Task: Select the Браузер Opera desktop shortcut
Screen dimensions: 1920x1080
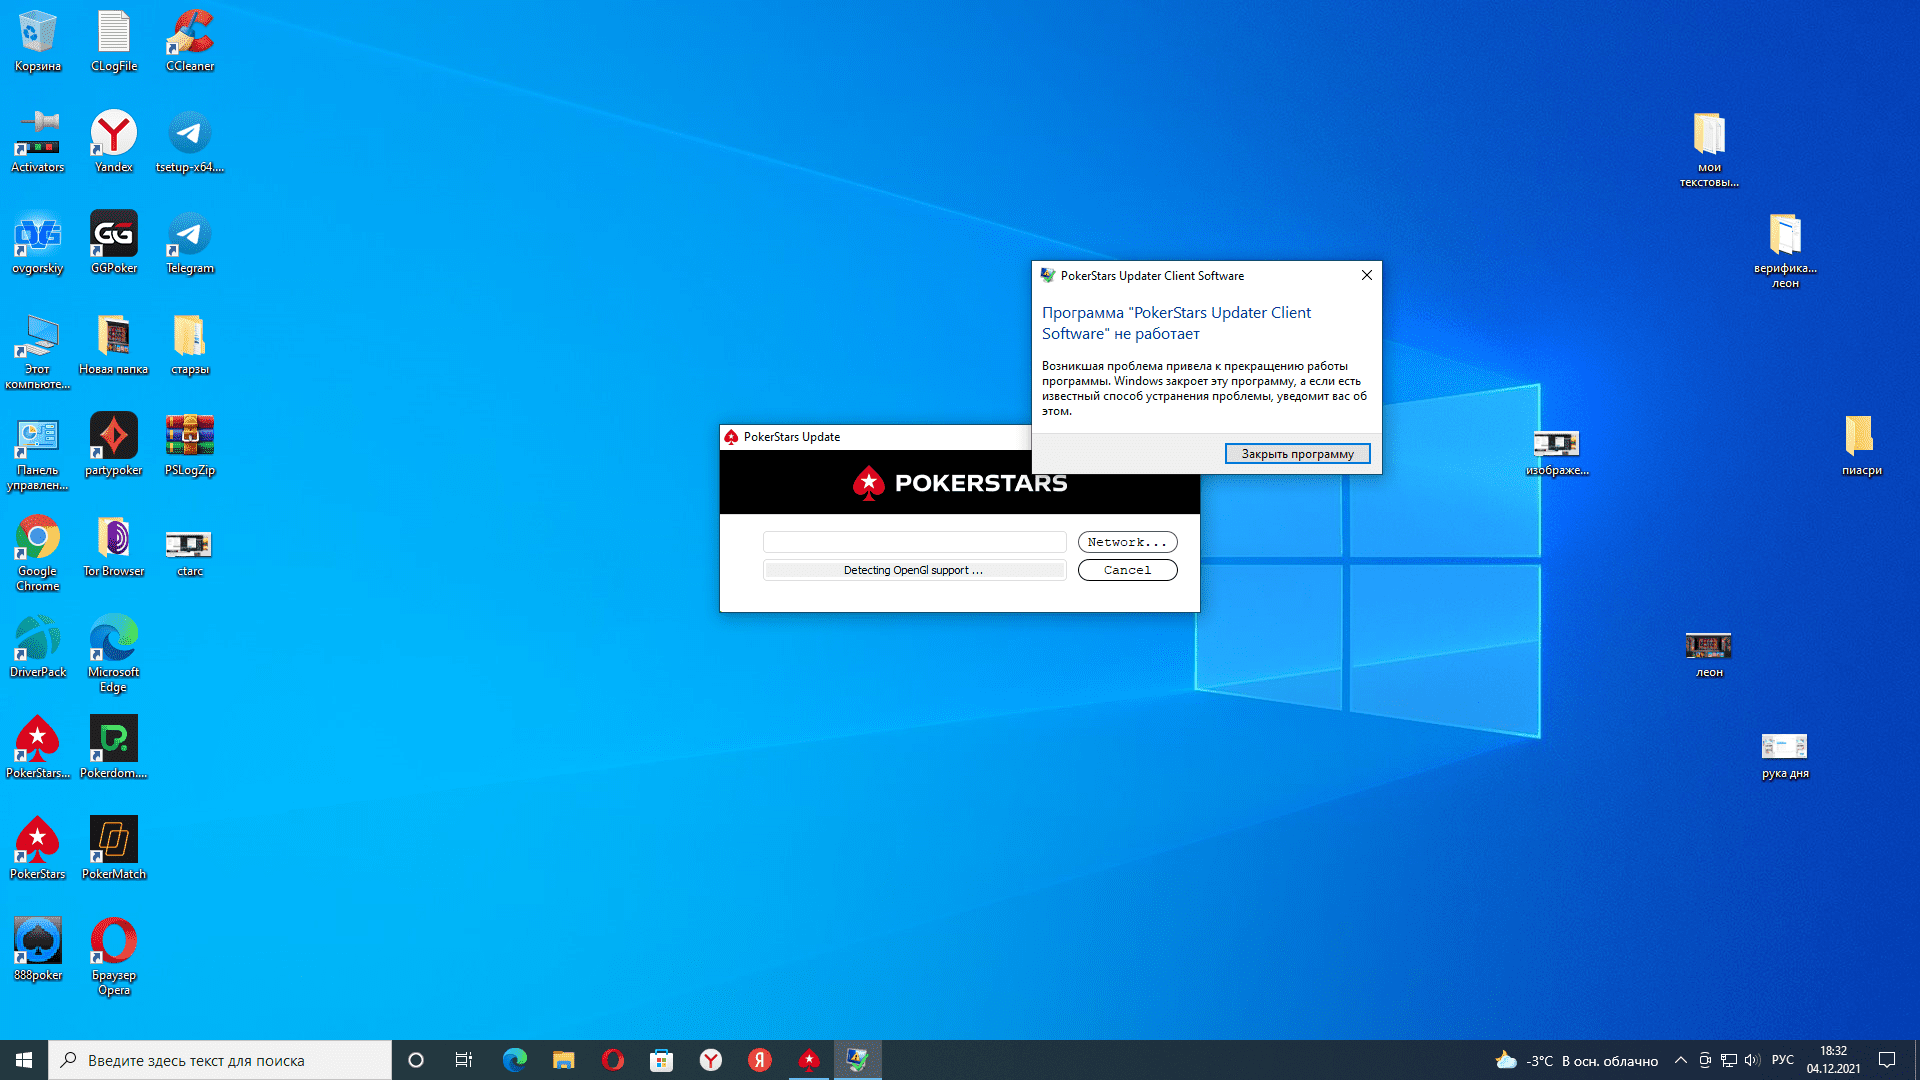Action: [x=114, y=958]
